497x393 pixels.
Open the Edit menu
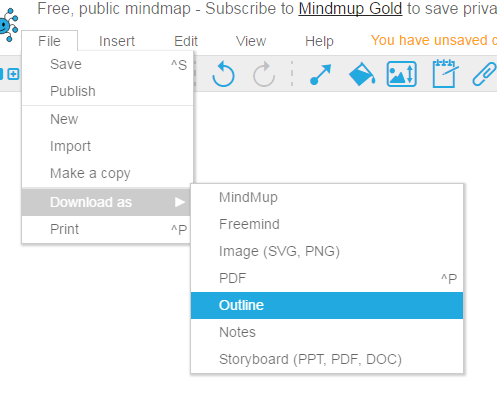pyautogui.click(x=186, y=41)
